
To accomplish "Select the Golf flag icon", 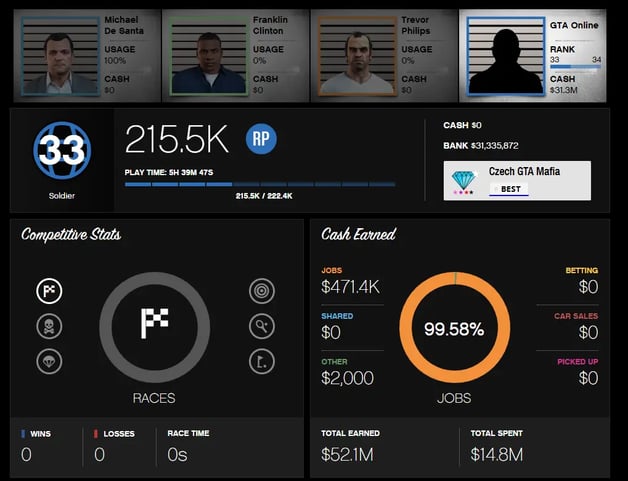I will (x=260, y=361).
